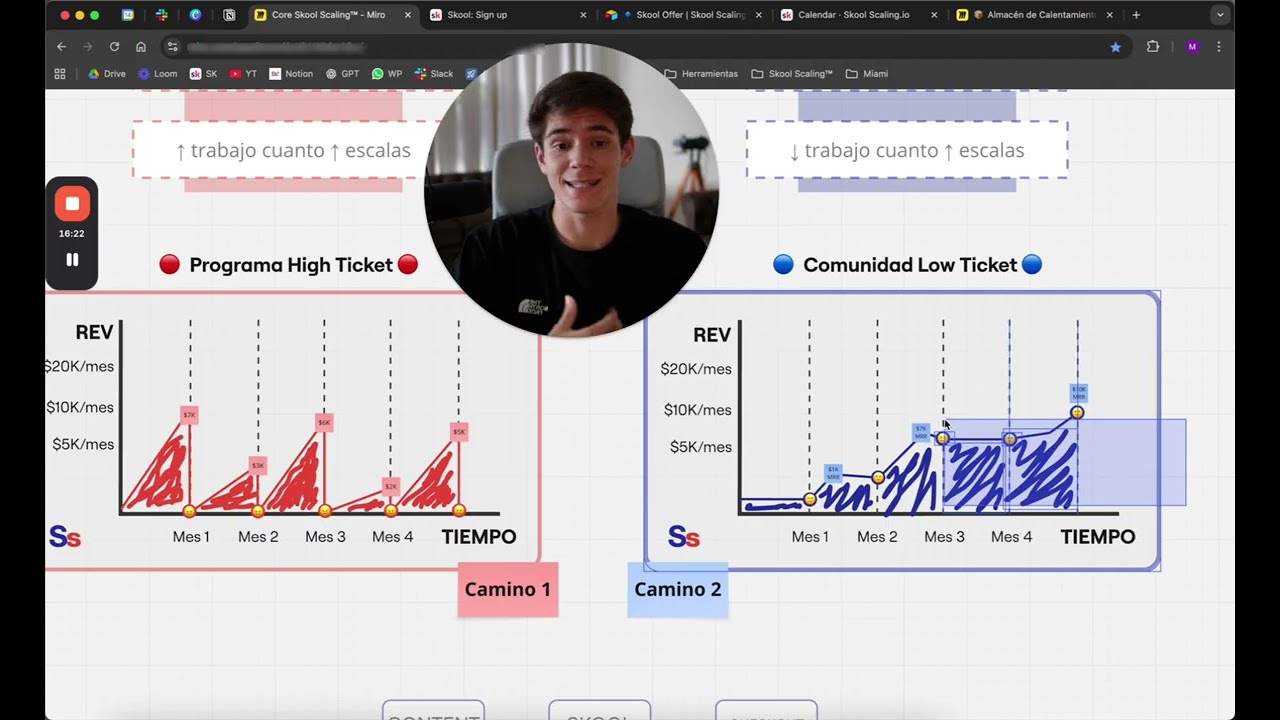This screenshot has width=1280, height=720.
Task: Expand the Herramientas bookmarks folder
Action: [701, 74]
